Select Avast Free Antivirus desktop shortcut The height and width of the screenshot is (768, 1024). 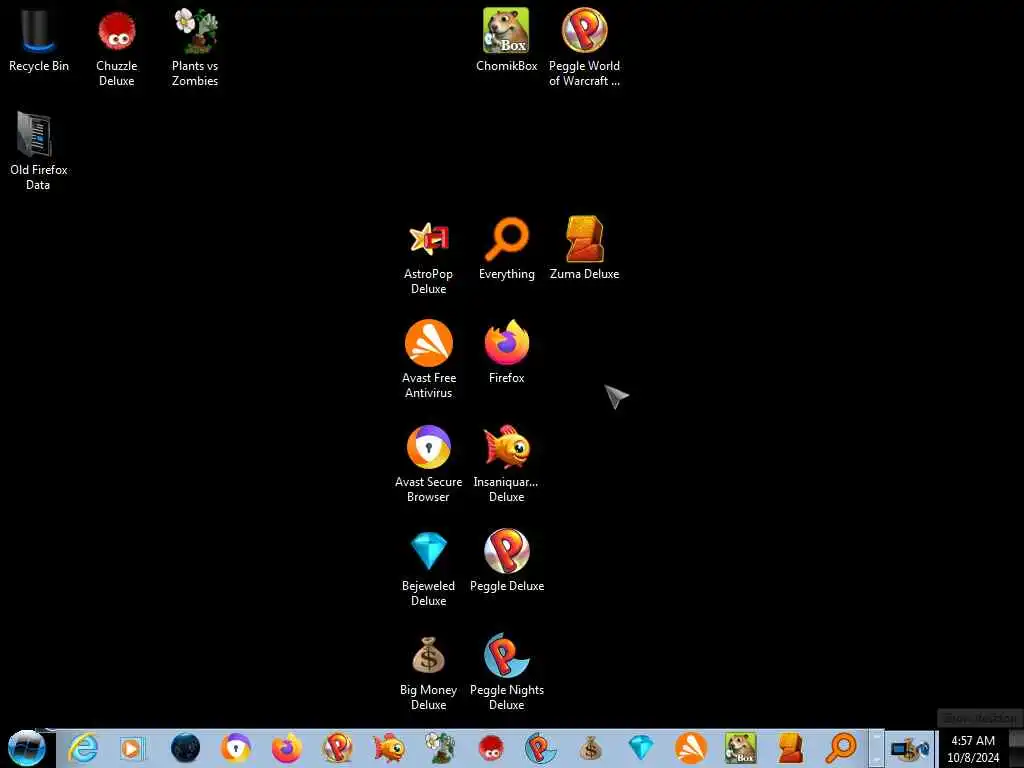[x=428, y=359]
